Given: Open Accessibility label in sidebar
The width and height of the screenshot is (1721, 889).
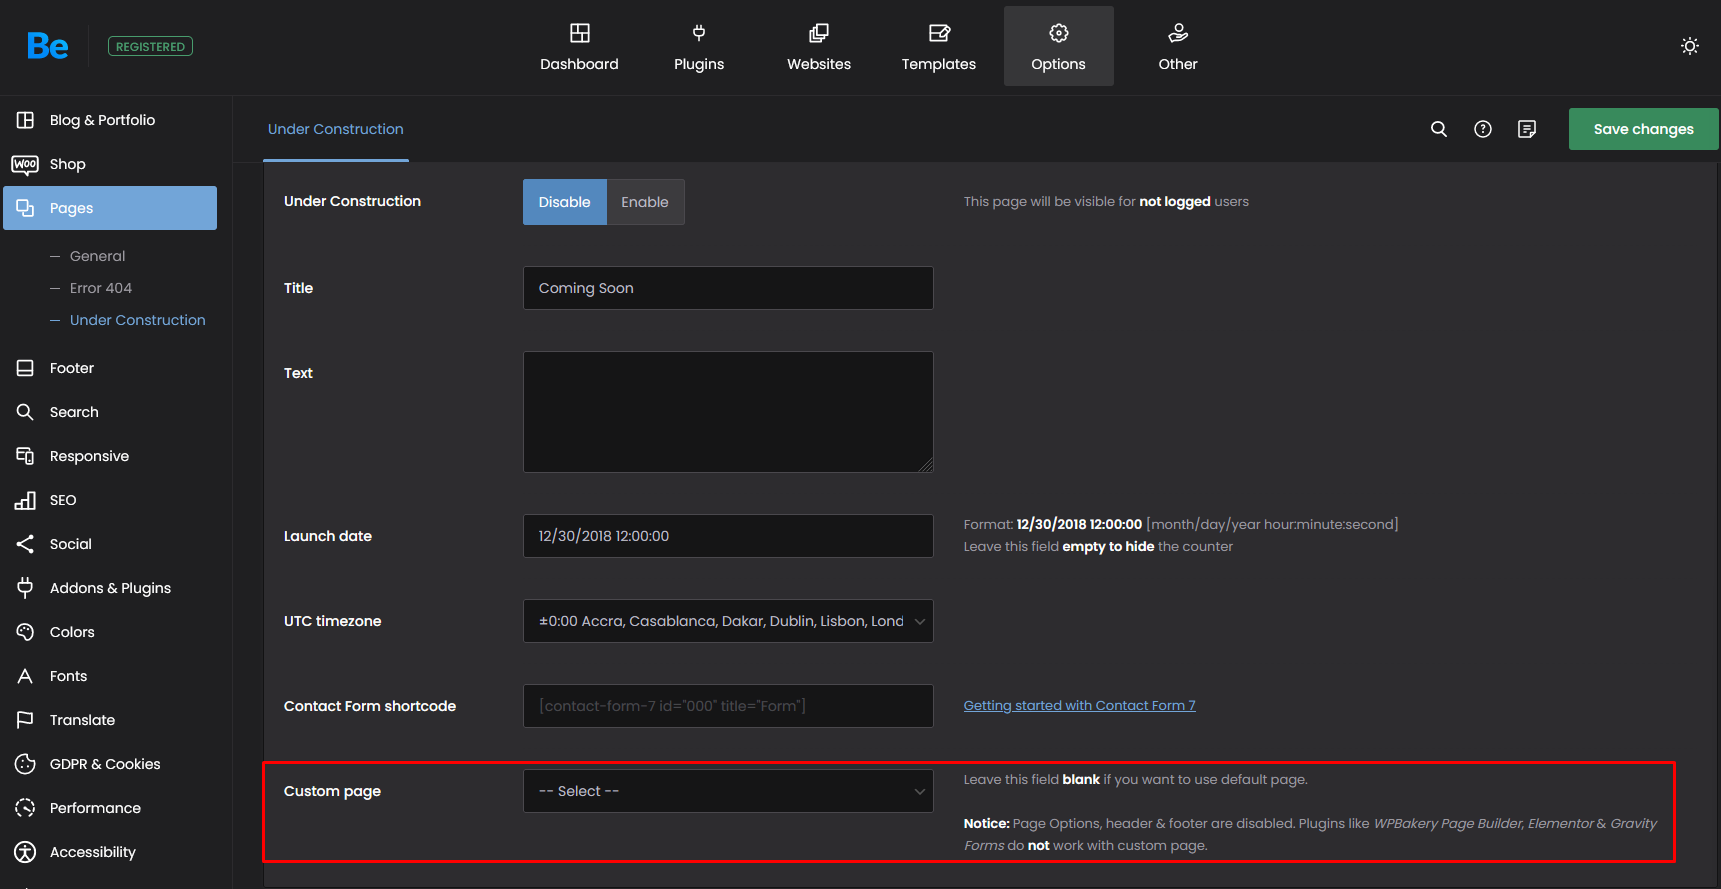Looking at the screenshot, I should pos(93,852).
